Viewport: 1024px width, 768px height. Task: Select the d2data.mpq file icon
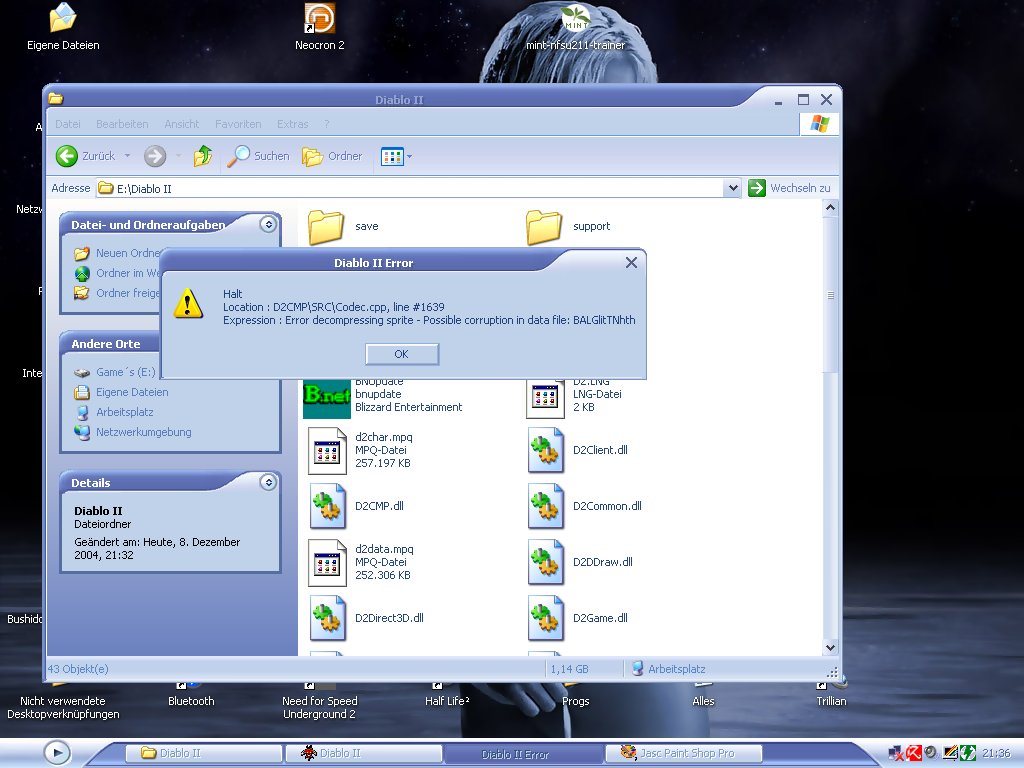click(x=327, y=562)
